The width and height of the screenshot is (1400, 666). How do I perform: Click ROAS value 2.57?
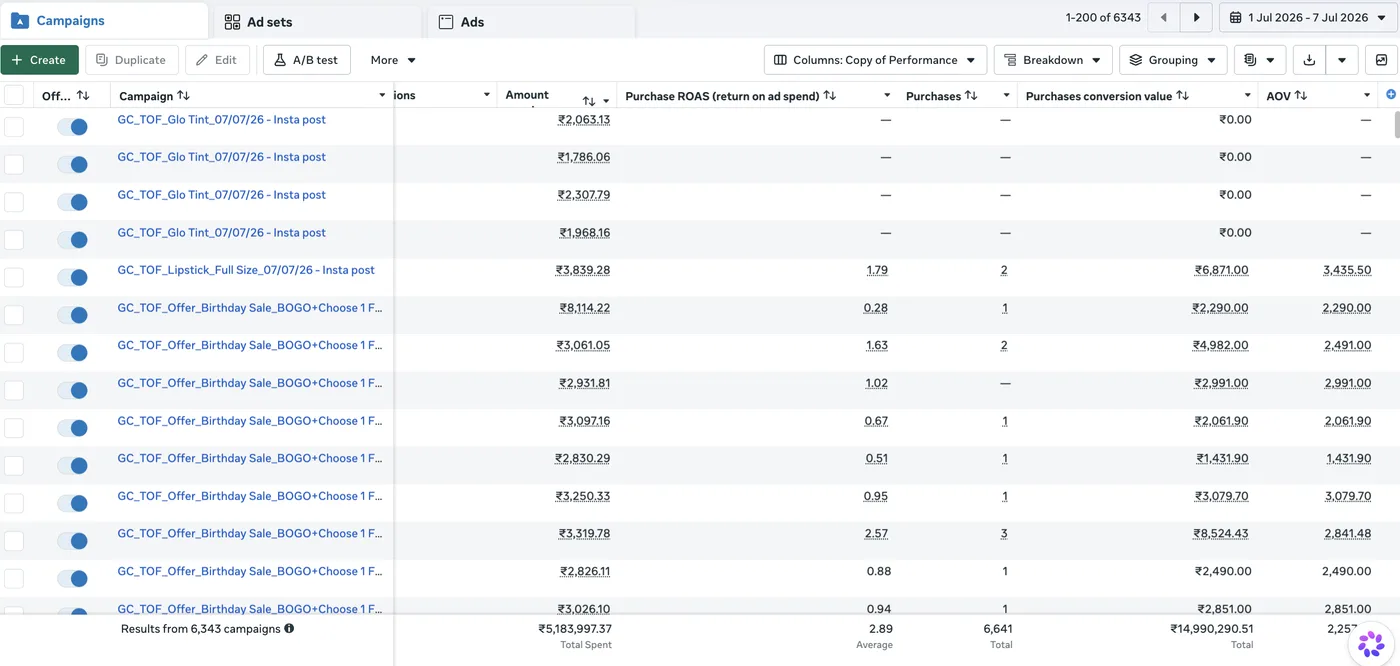876,534
